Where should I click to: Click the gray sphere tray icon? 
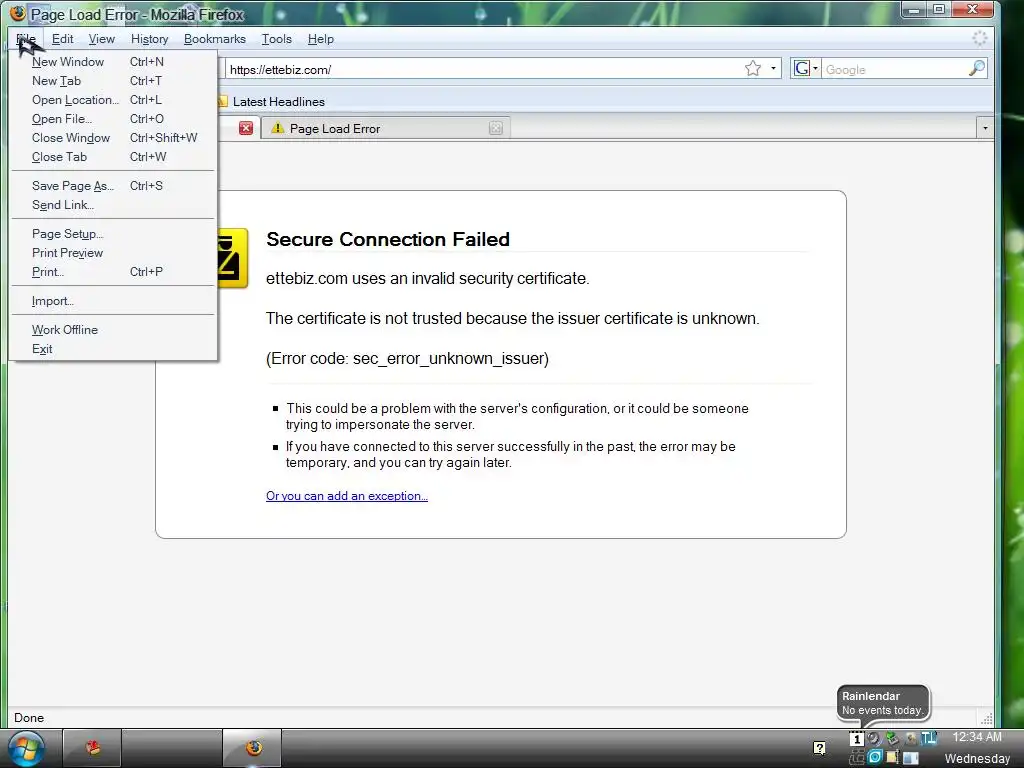point(874,739)
